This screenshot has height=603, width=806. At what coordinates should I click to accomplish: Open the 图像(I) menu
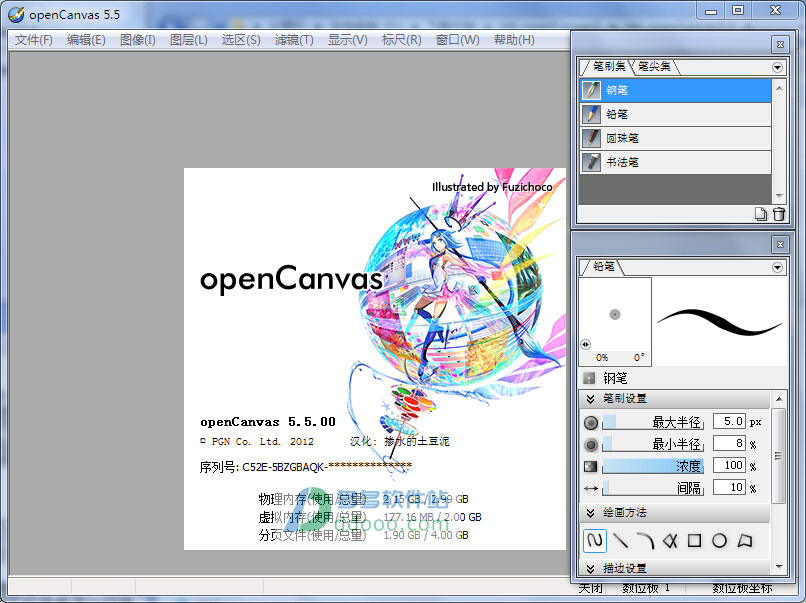coord(138,40)
